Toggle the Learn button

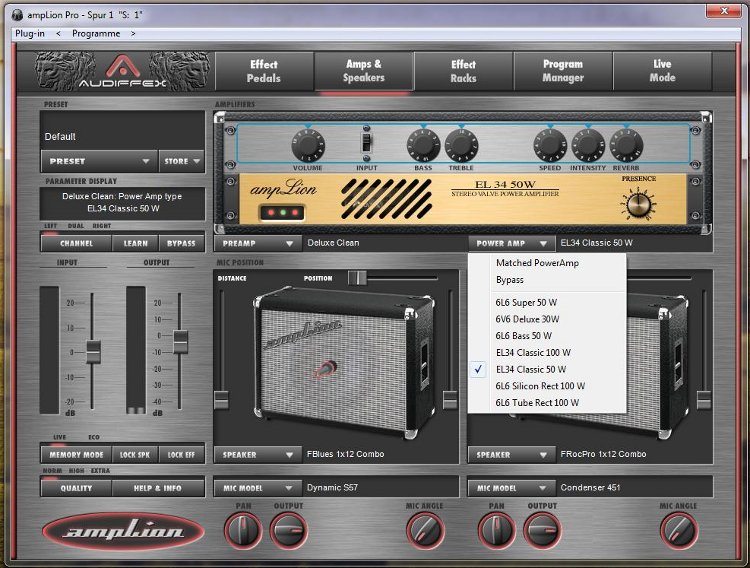[135, 243]
